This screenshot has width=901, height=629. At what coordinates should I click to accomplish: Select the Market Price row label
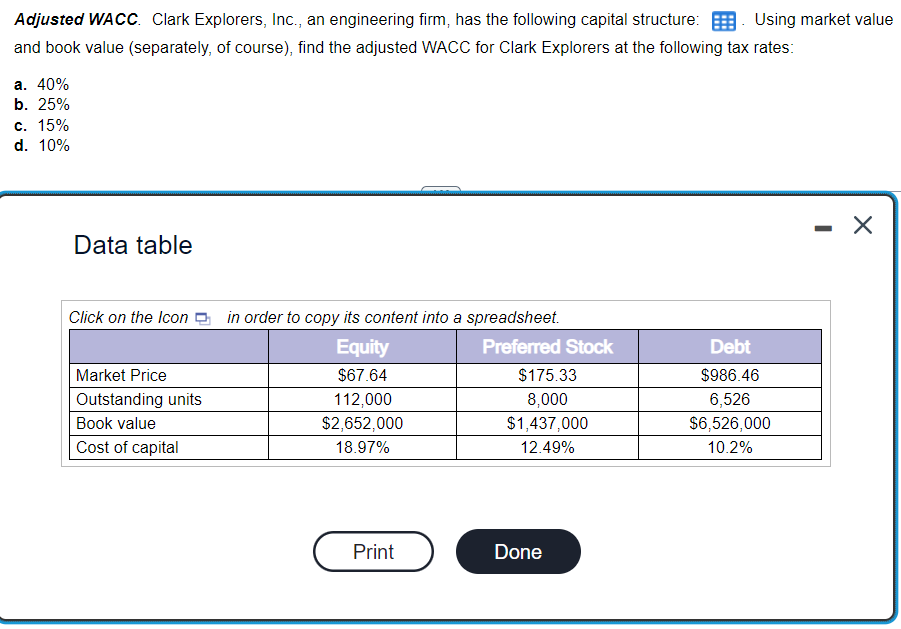coord(115,373)
